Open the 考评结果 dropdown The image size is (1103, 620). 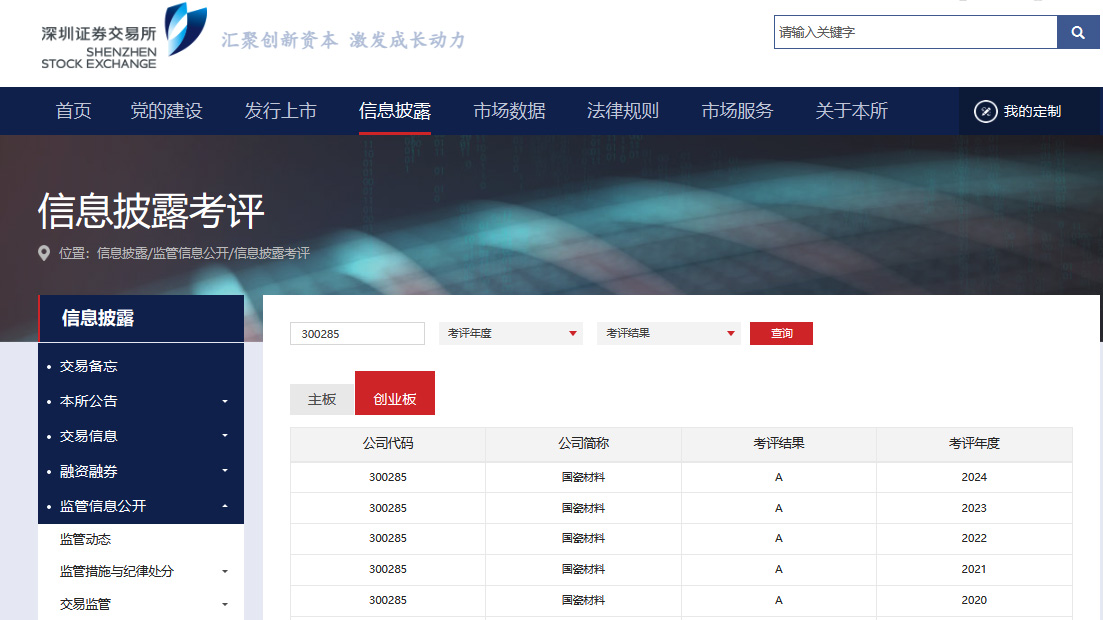[x=668, y=333]
